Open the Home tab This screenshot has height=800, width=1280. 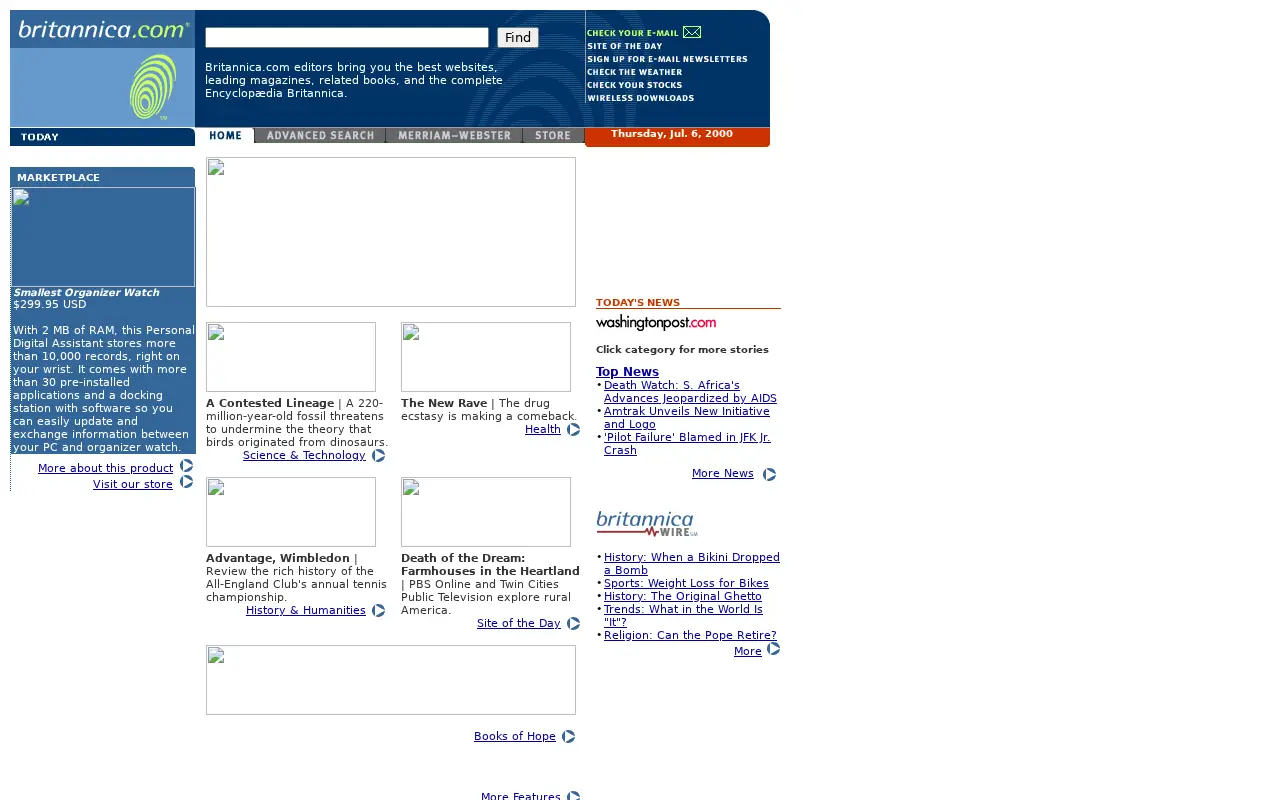225,136
